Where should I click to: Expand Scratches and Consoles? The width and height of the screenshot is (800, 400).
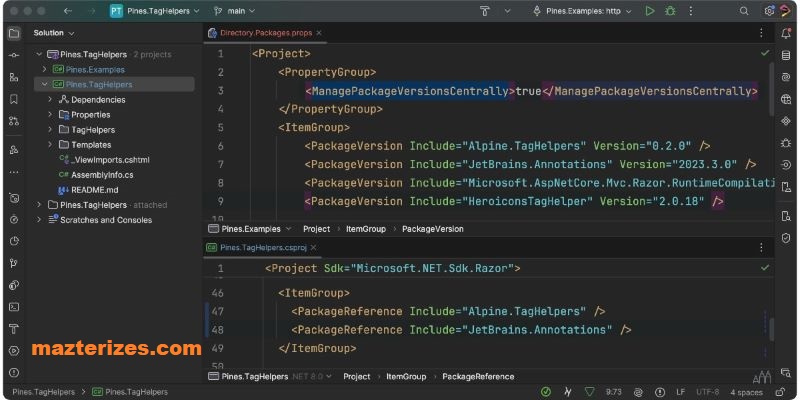(x=39, y=220)
